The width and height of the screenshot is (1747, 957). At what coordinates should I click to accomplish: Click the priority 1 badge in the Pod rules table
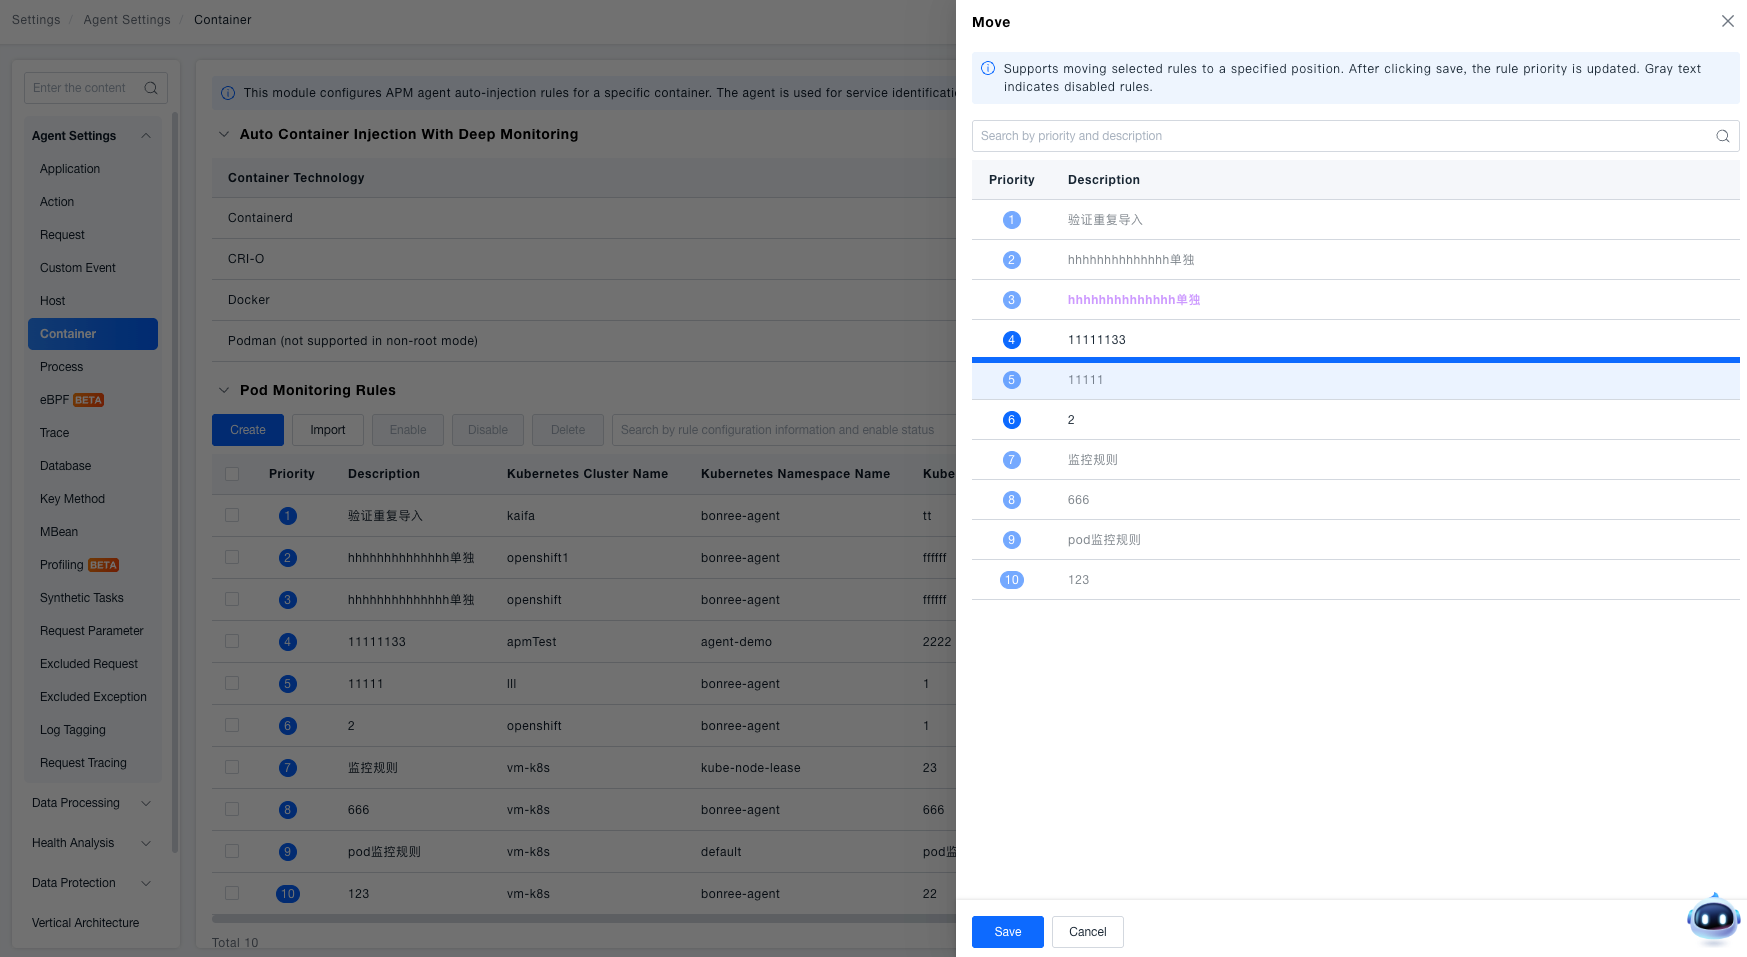click(x=288, y=516)
